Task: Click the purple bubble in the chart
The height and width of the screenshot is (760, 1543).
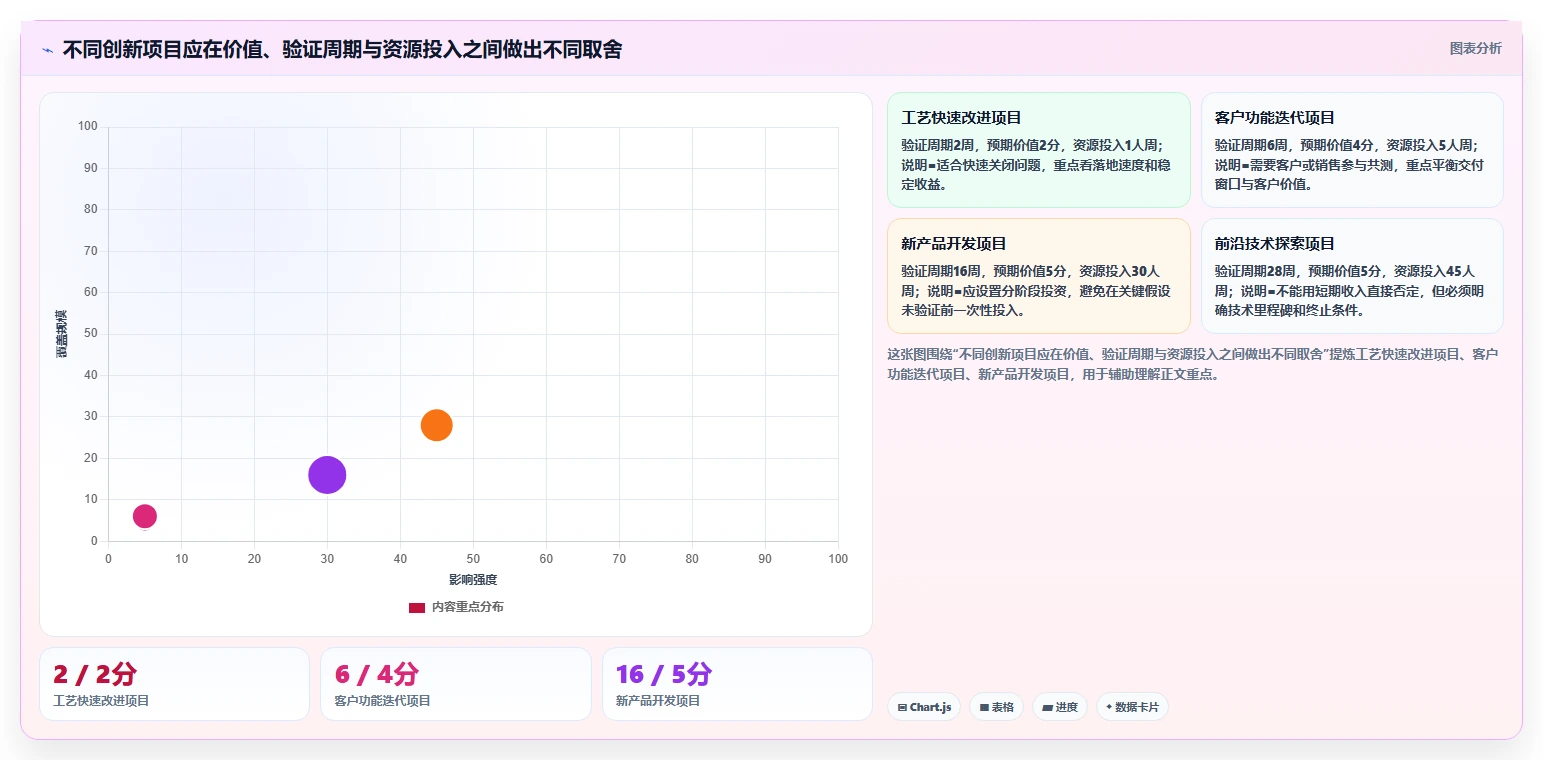Action: tap(327, 475)
